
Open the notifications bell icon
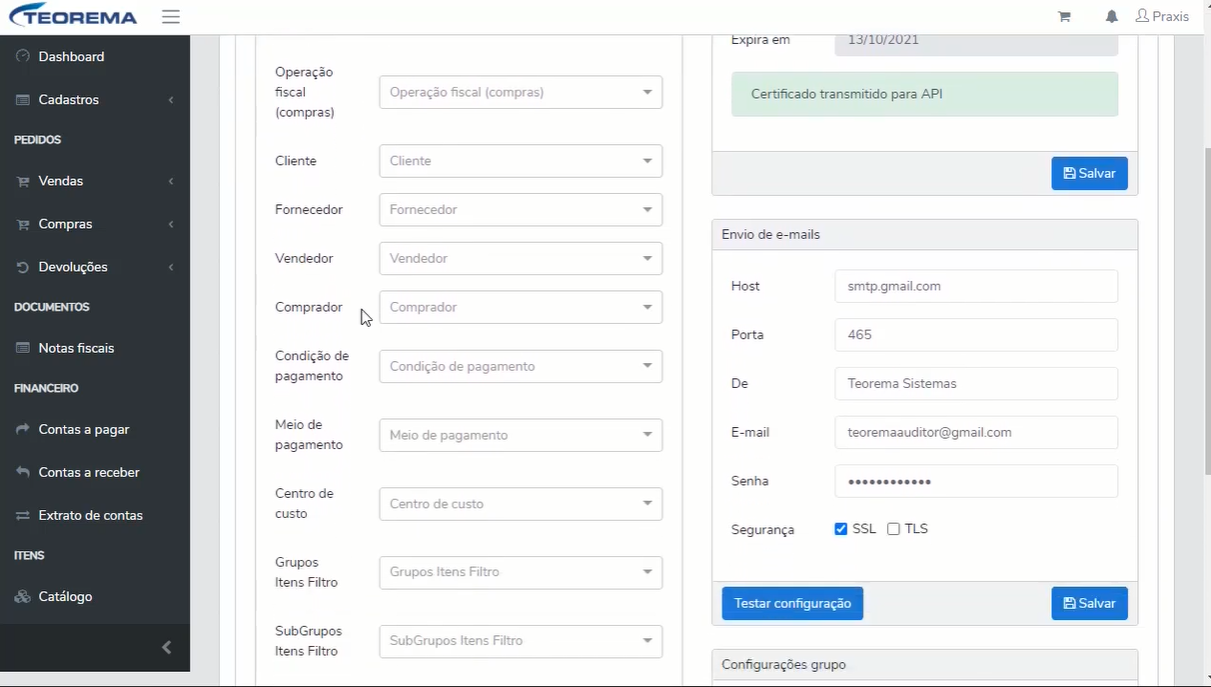pyautogui.click(x=1112, y=17)
